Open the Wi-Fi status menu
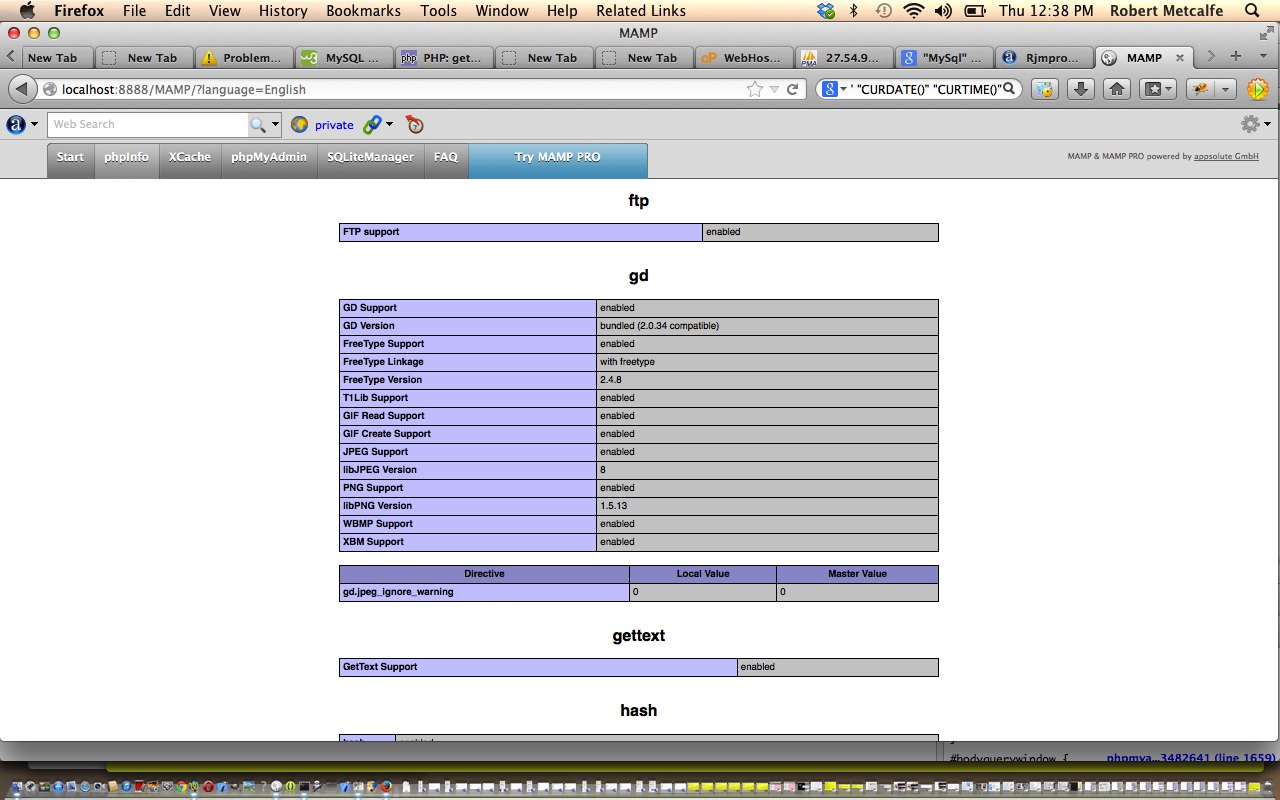1280x800 pixels. click(913, 11)
